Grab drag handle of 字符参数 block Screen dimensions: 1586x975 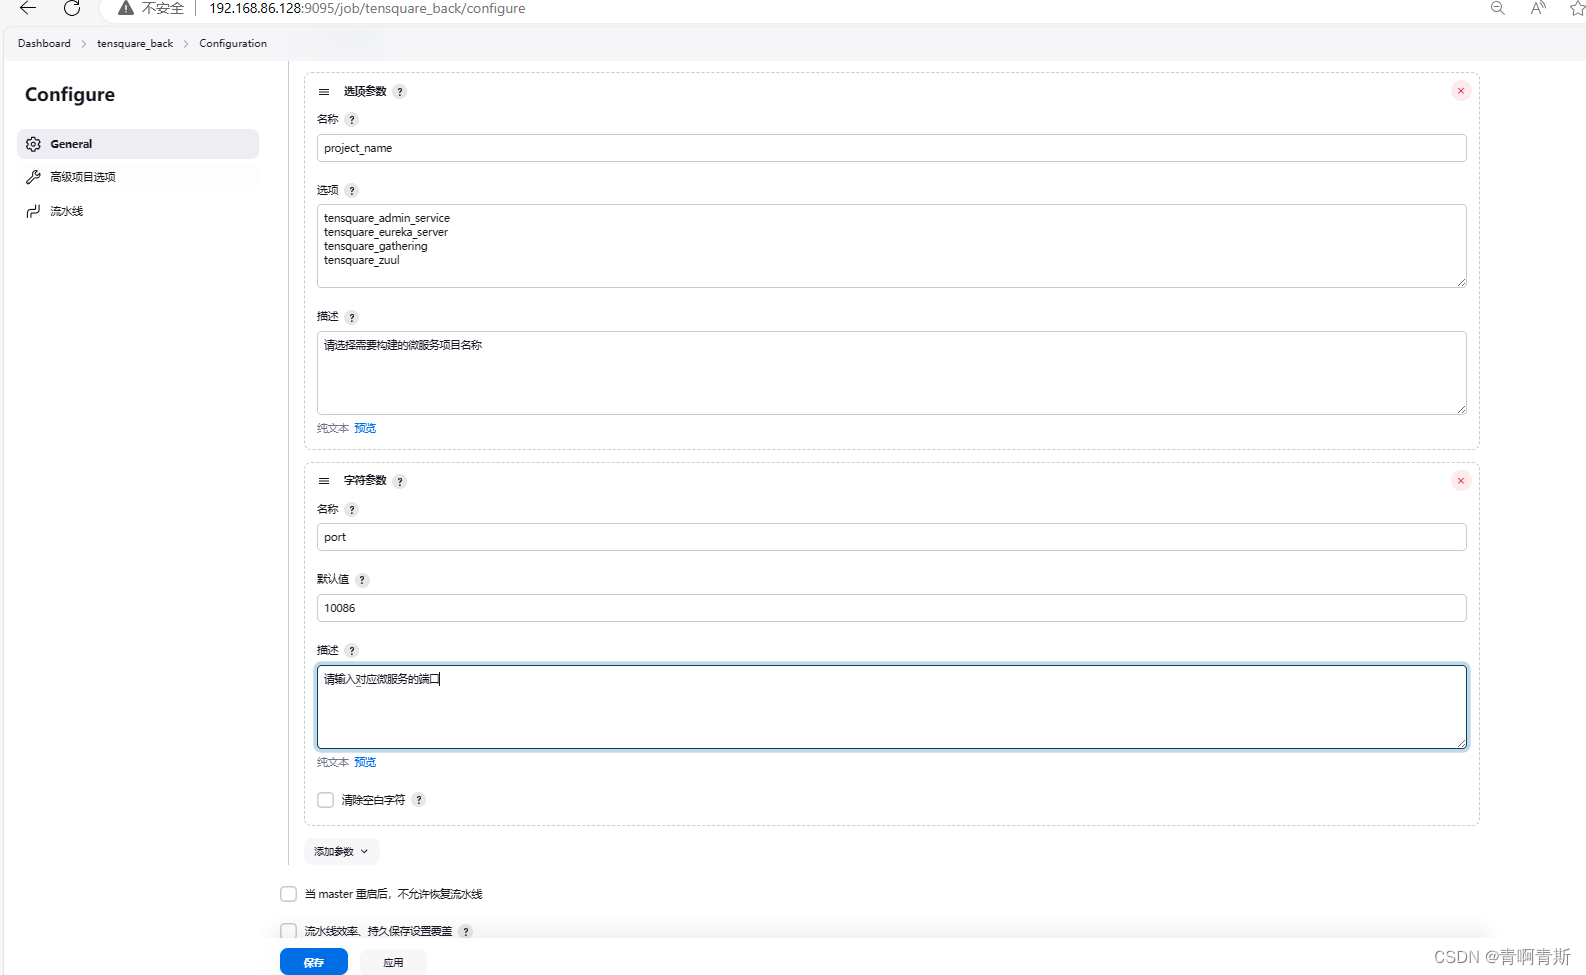click(324, 481)
